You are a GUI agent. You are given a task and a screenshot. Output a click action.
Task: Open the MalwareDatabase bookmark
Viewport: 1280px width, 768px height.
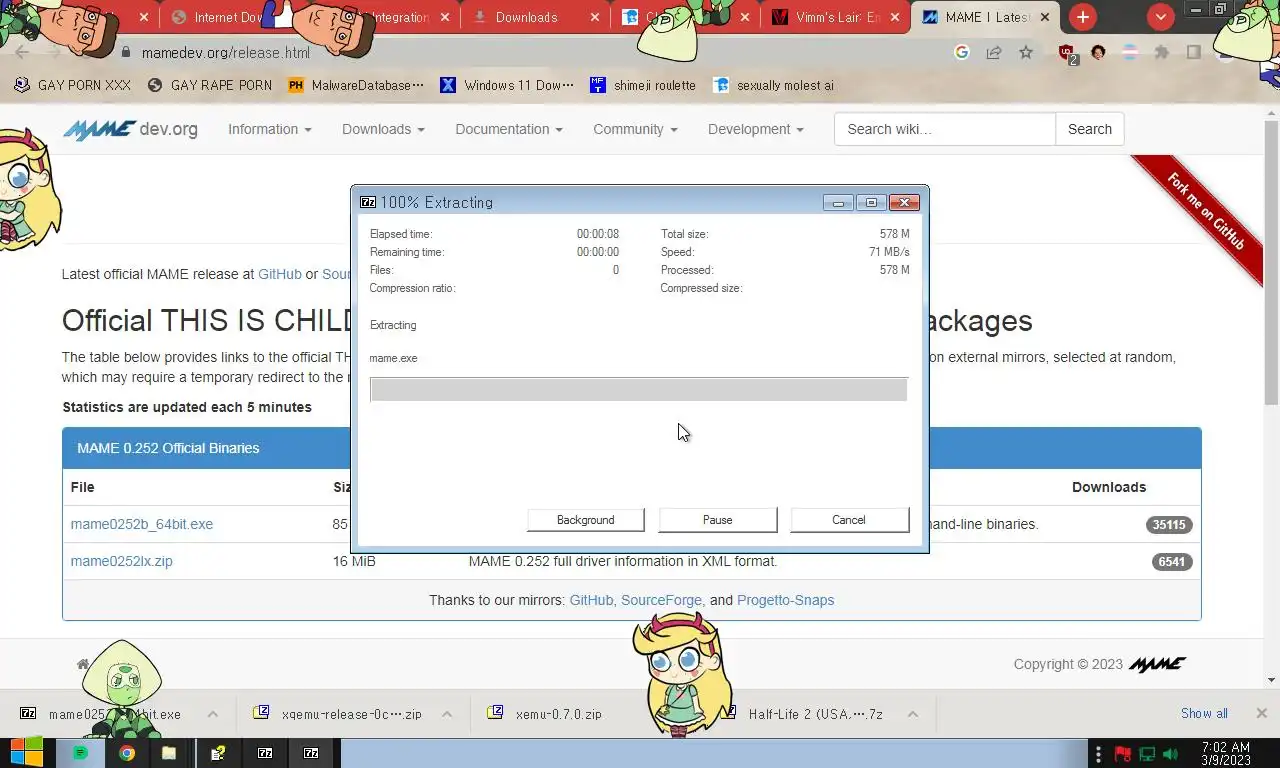point(356,85)
